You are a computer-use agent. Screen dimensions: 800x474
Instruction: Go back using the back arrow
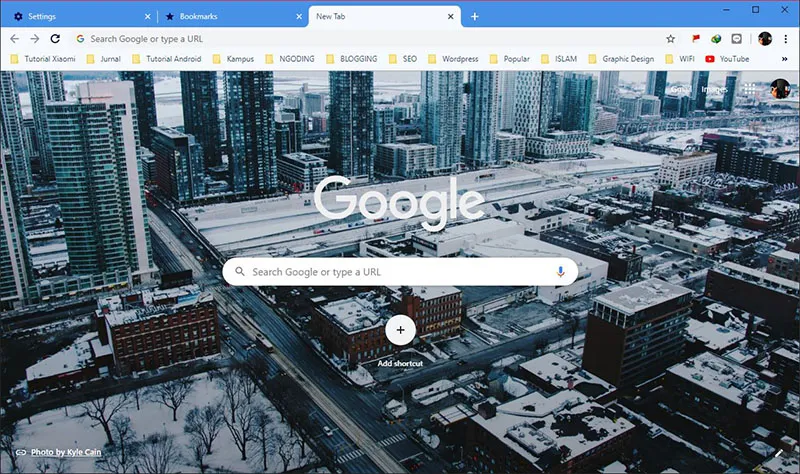point(15,39)
